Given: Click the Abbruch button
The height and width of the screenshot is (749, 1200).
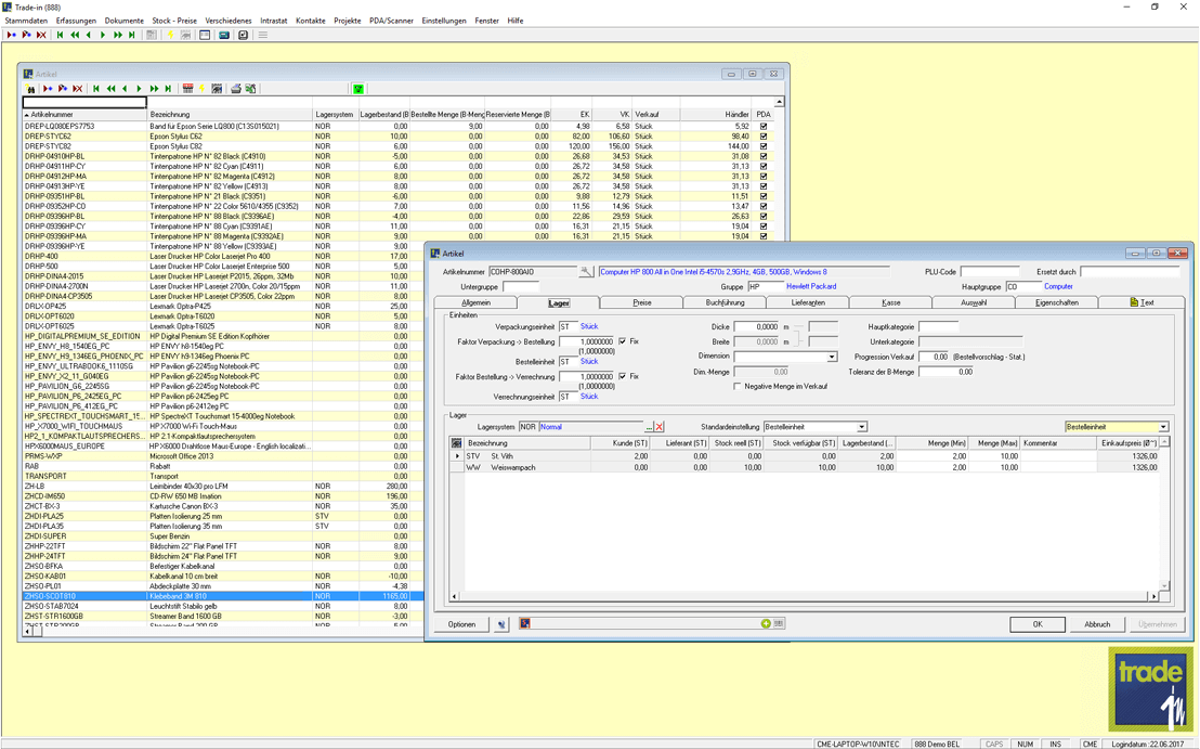Looking at the screenshot, I should (x=1098, y=624).
